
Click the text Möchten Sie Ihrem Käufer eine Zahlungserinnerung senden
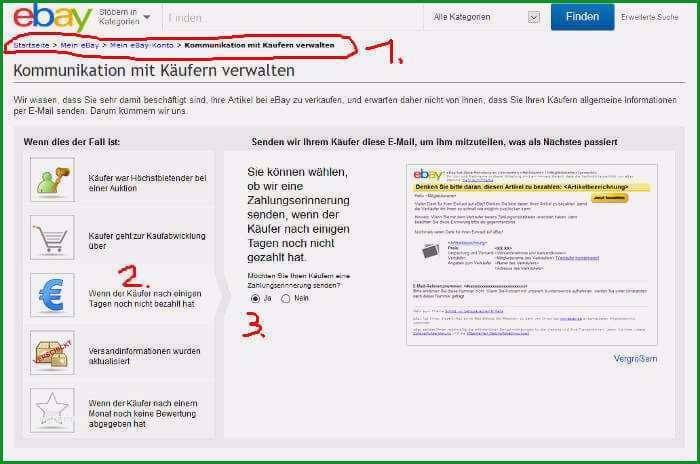tap(299, 280)
